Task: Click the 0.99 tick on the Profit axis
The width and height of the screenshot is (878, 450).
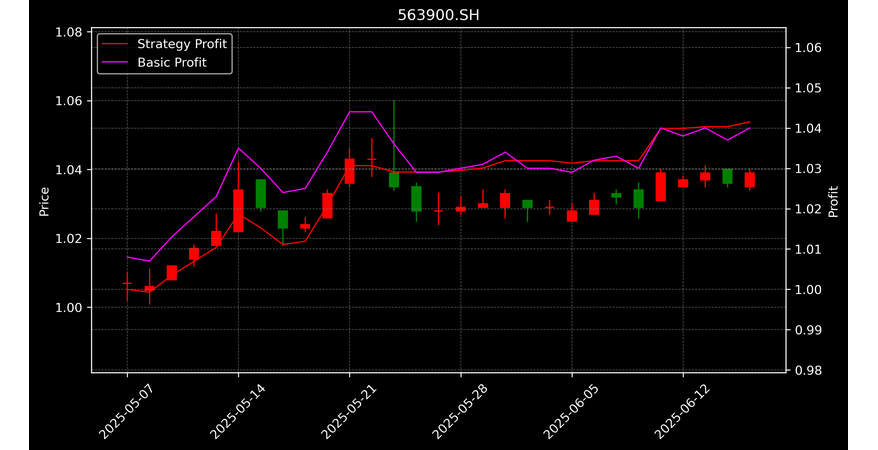Action: coord(808,330)
